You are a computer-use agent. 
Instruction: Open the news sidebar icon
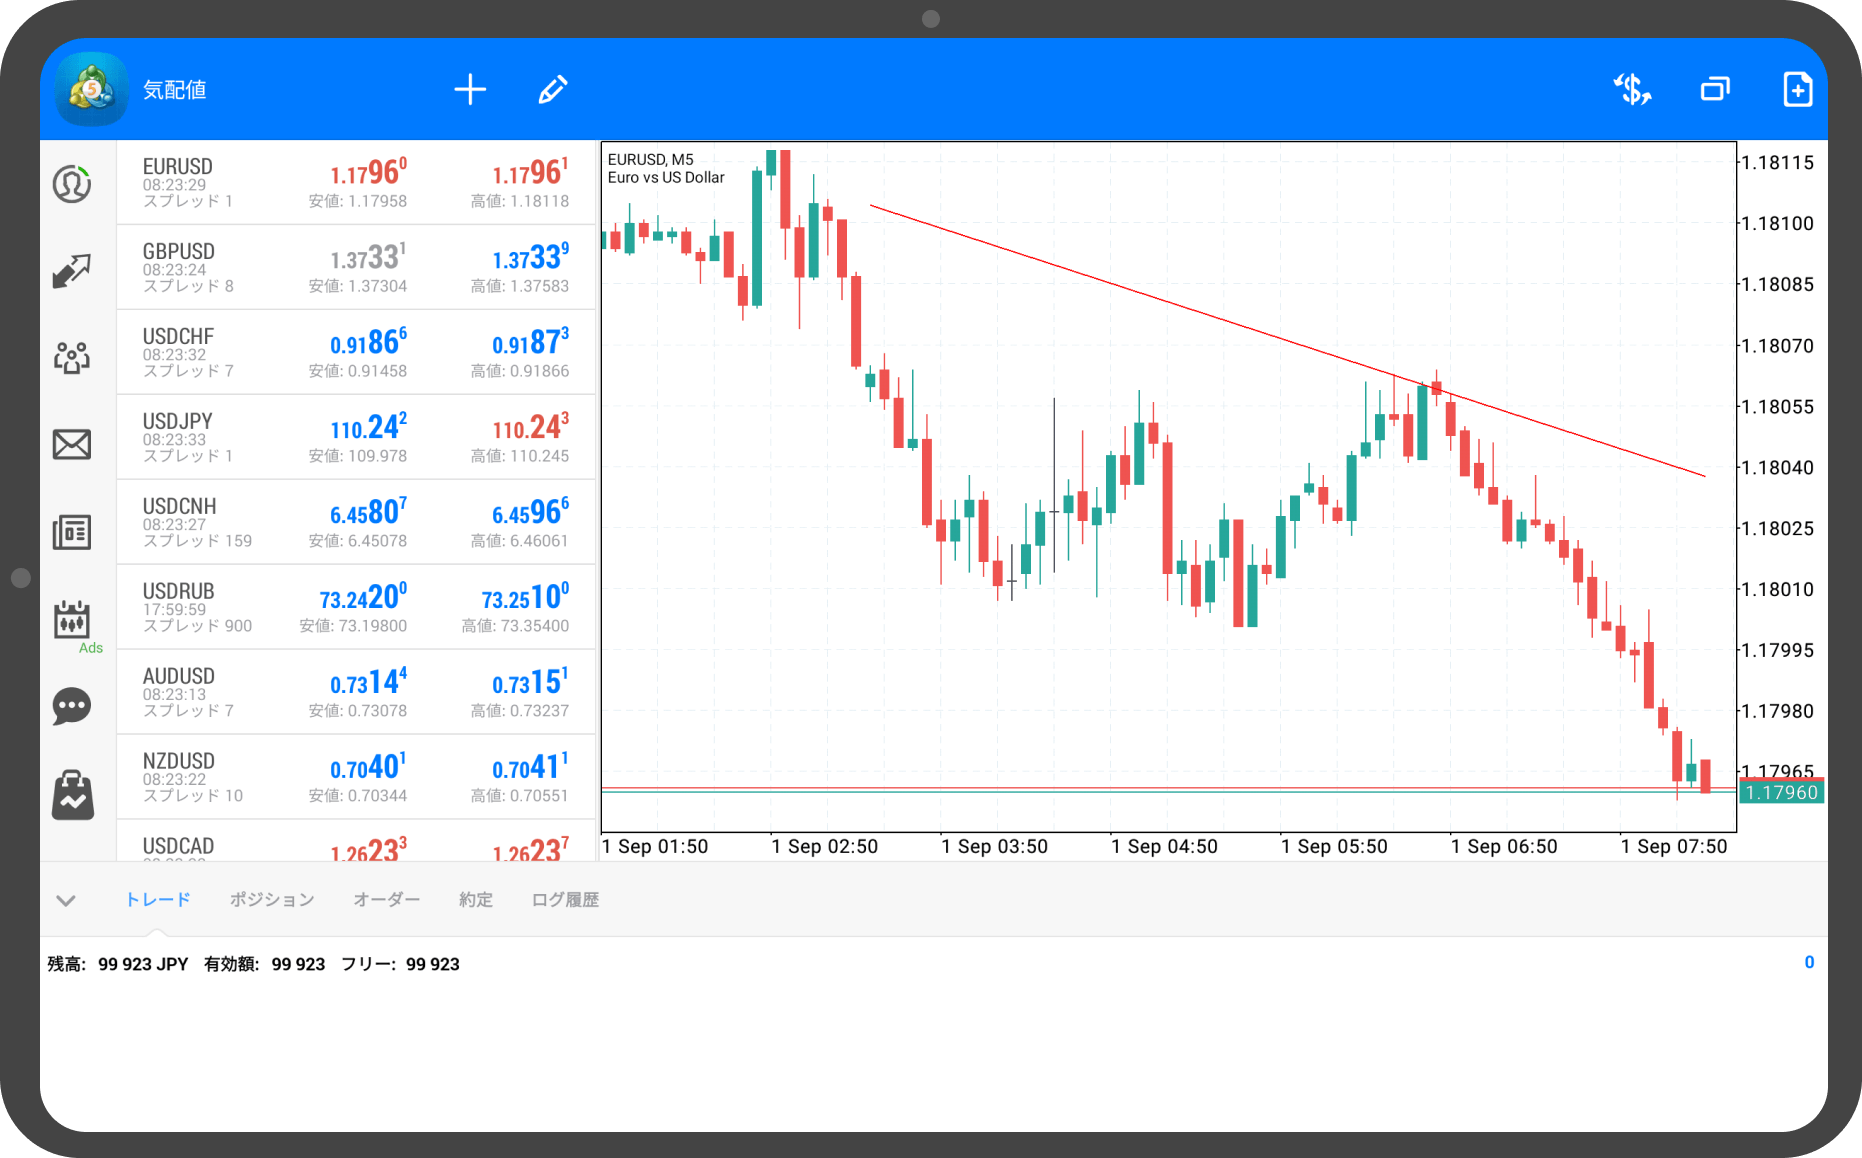tap(72, 532)
